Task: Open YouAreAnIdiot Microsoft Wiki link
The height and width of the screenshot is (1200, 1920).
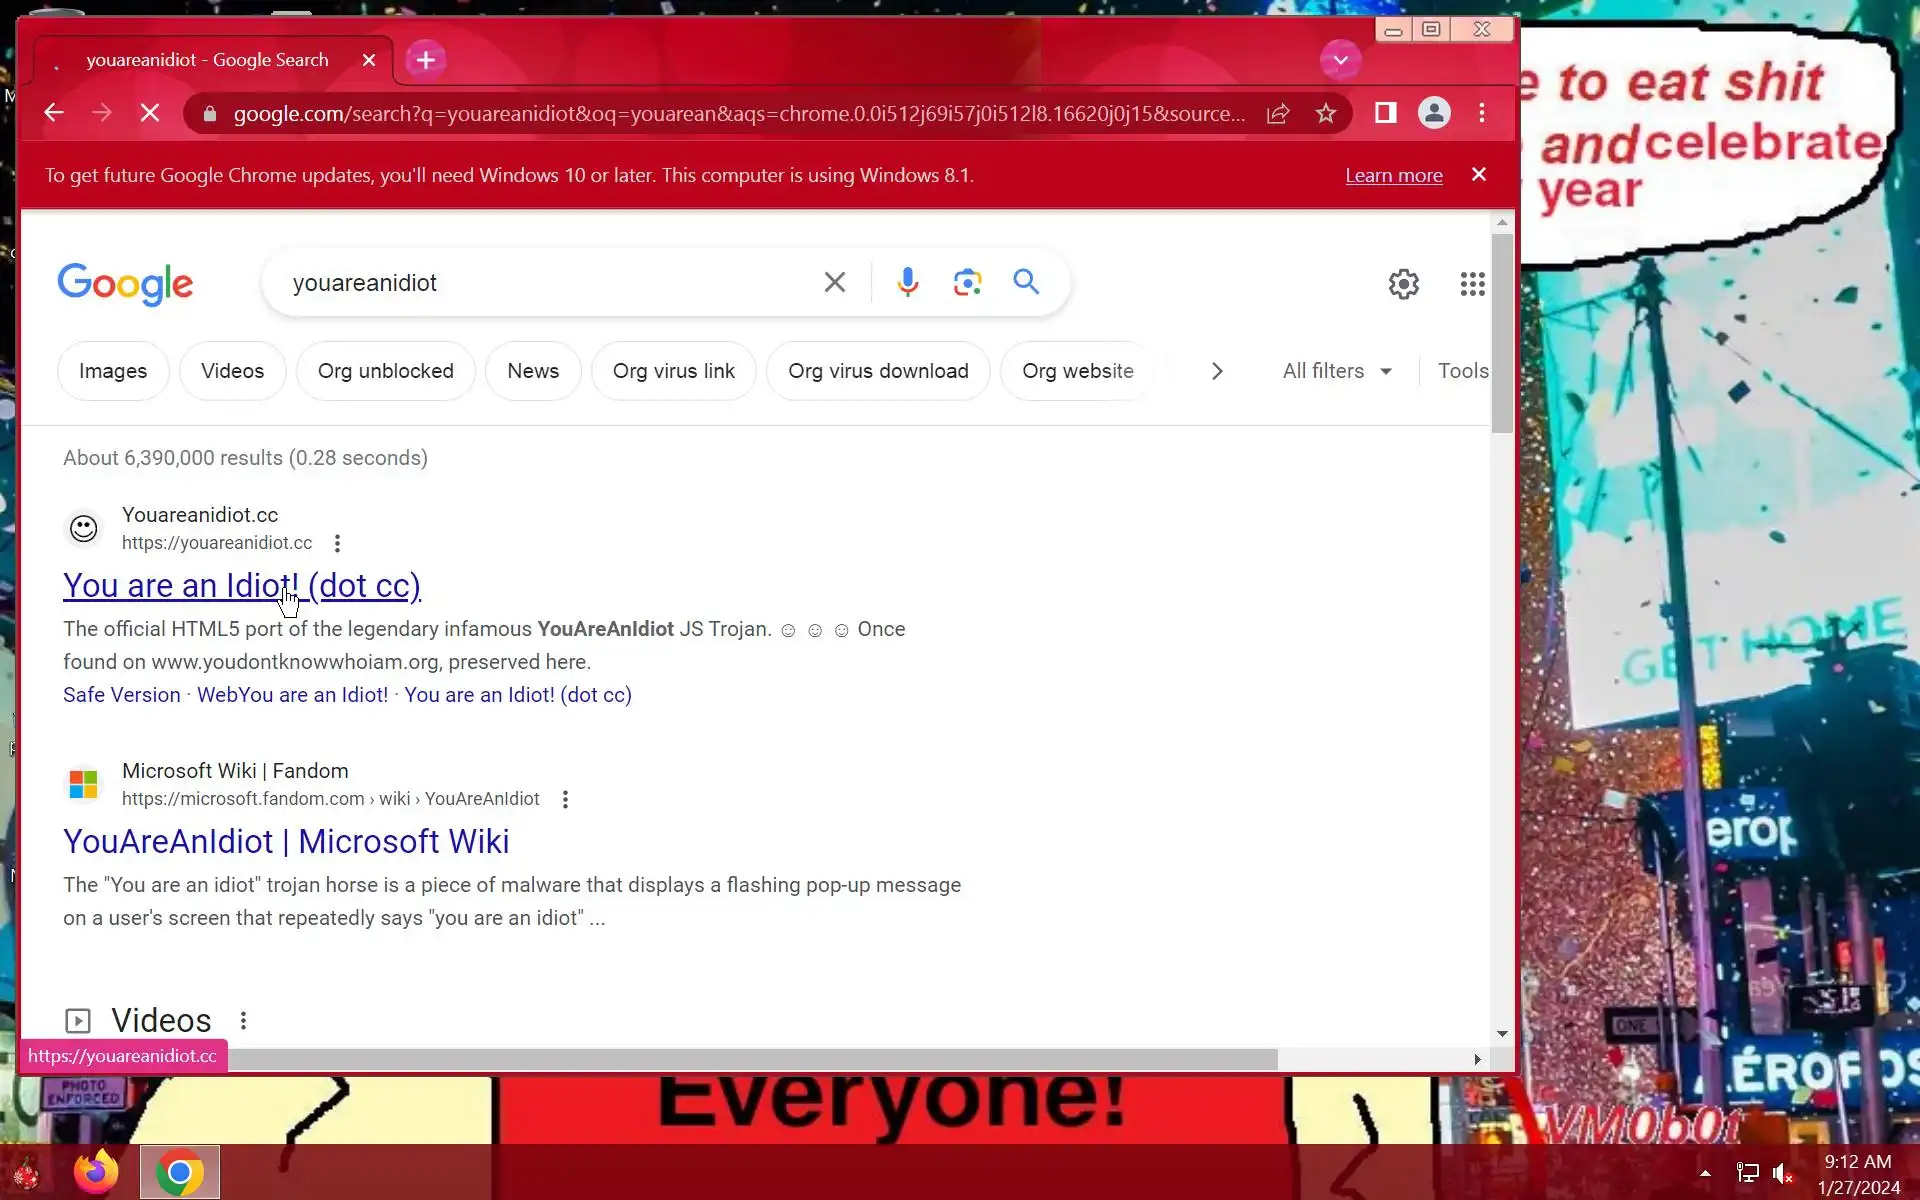Action: pyautogui.click(x=286, y=841)
